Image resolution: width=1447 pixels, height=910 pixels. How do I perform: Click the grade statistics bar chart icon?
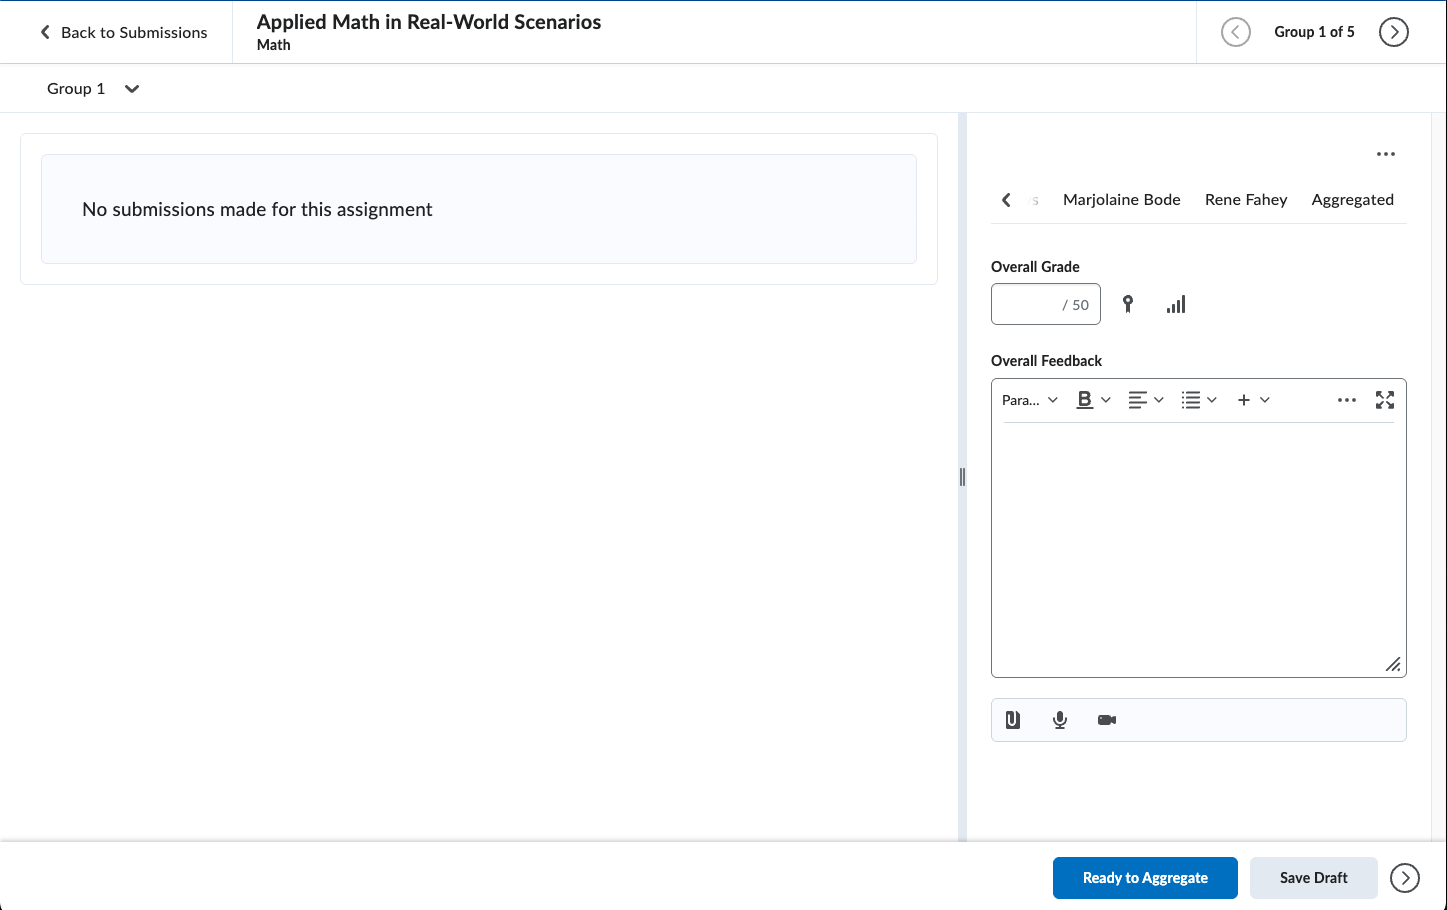1176,305
